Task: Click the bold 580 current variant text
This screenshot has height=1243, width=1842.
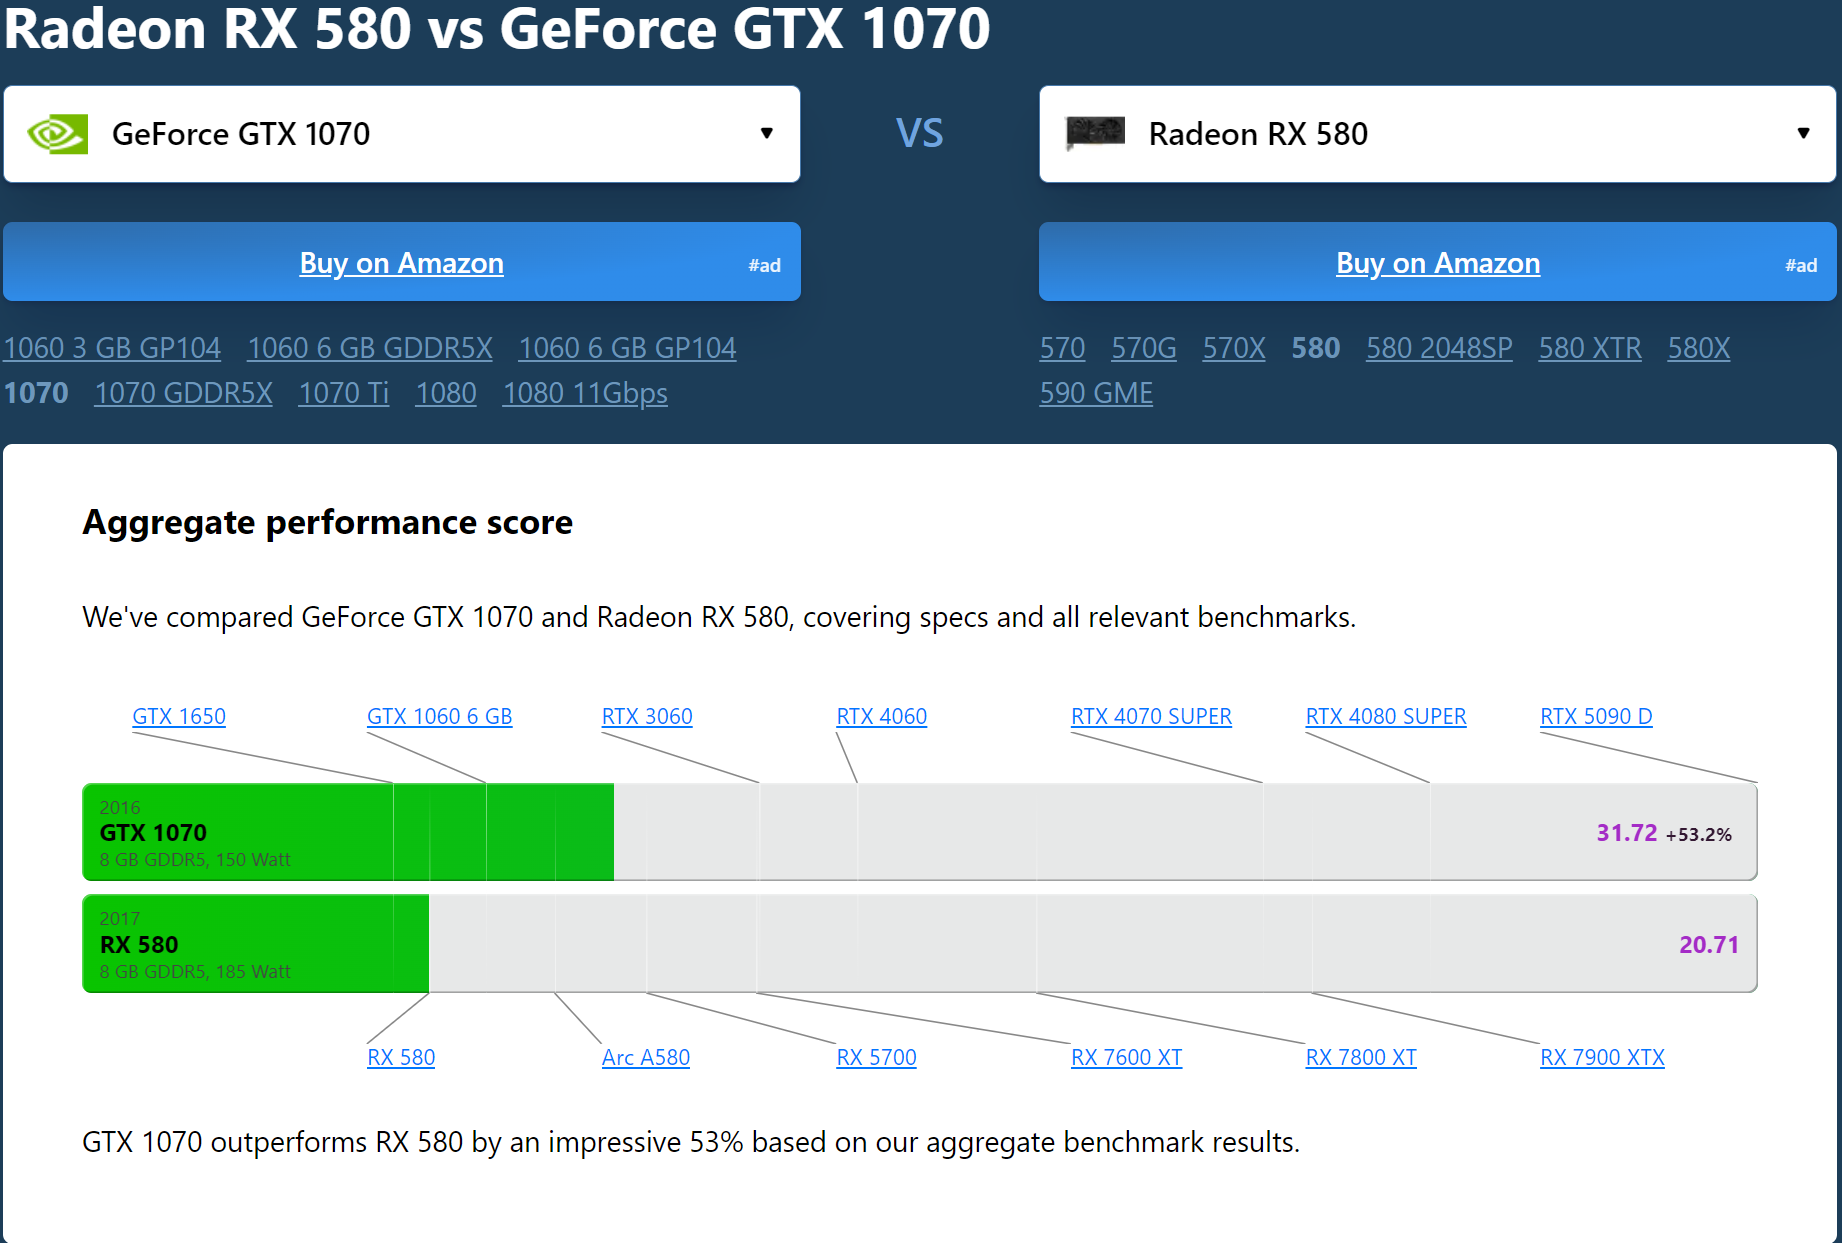Action: pos(1316,348)
